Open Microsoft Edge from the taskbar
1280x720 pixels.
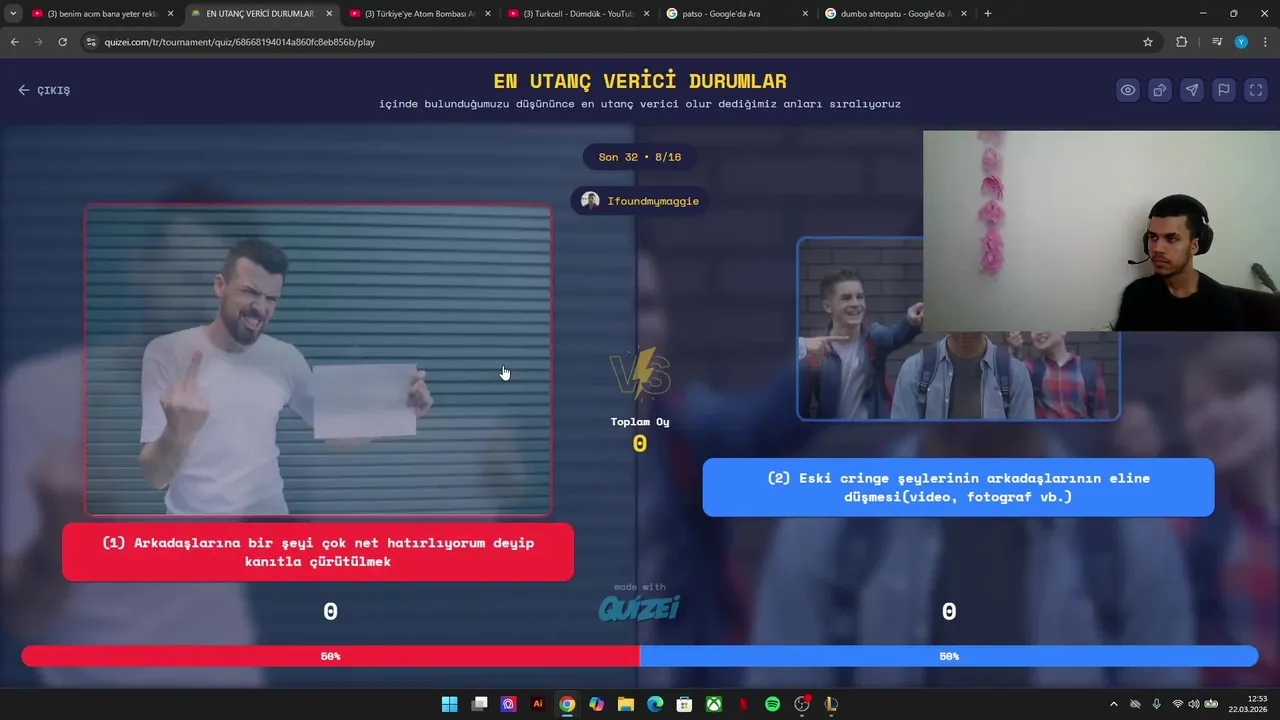click(655, 704)
